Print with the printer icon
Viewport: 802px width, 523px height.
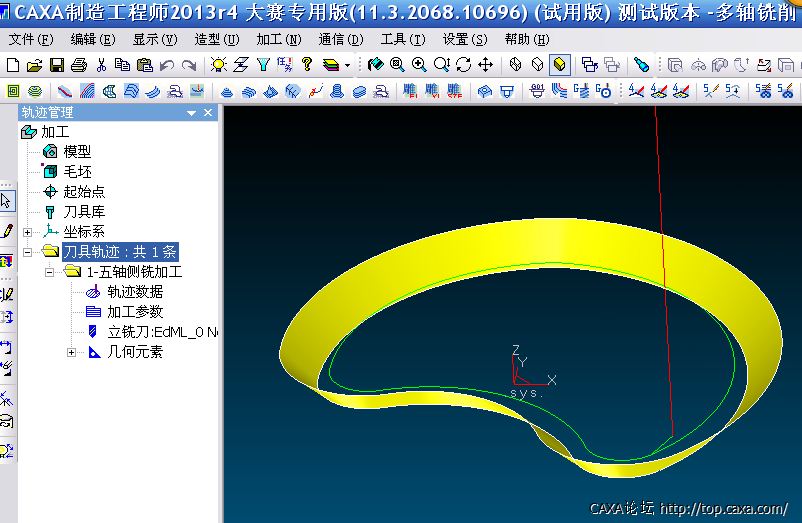pos(79,65)
